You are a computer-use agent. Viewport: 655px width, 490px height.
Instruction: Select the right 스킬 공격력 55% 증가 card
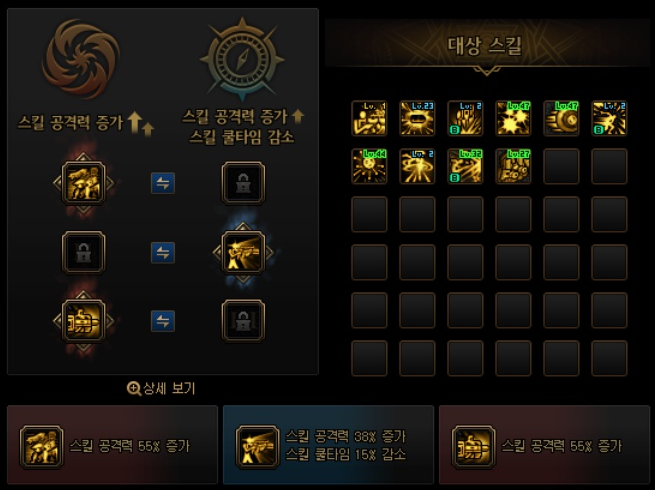(x=544, y=444)
